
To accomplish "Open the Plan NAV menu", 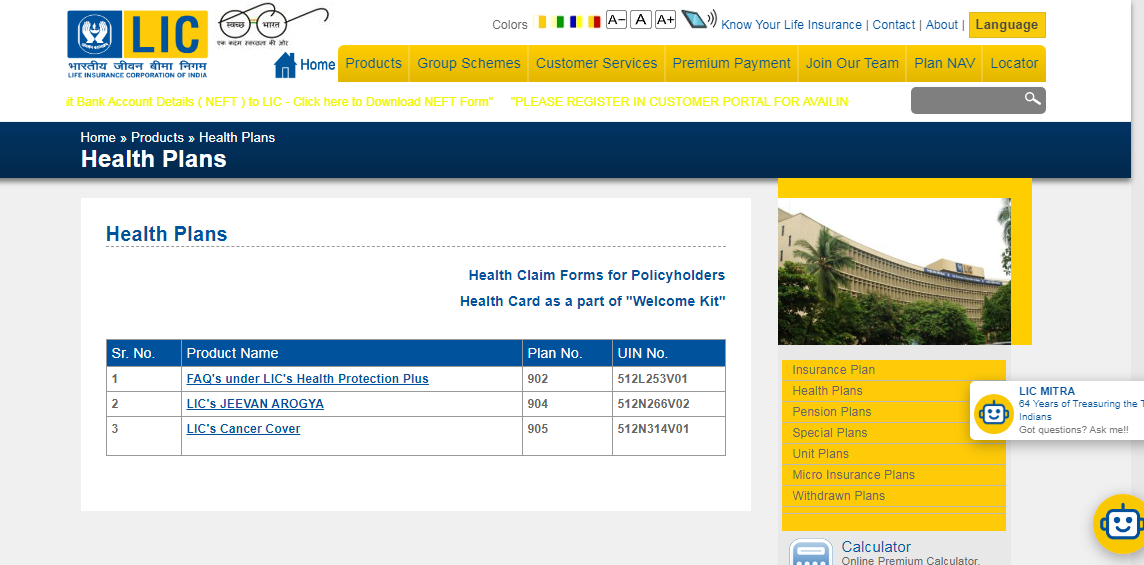I will tap(945, 64).
